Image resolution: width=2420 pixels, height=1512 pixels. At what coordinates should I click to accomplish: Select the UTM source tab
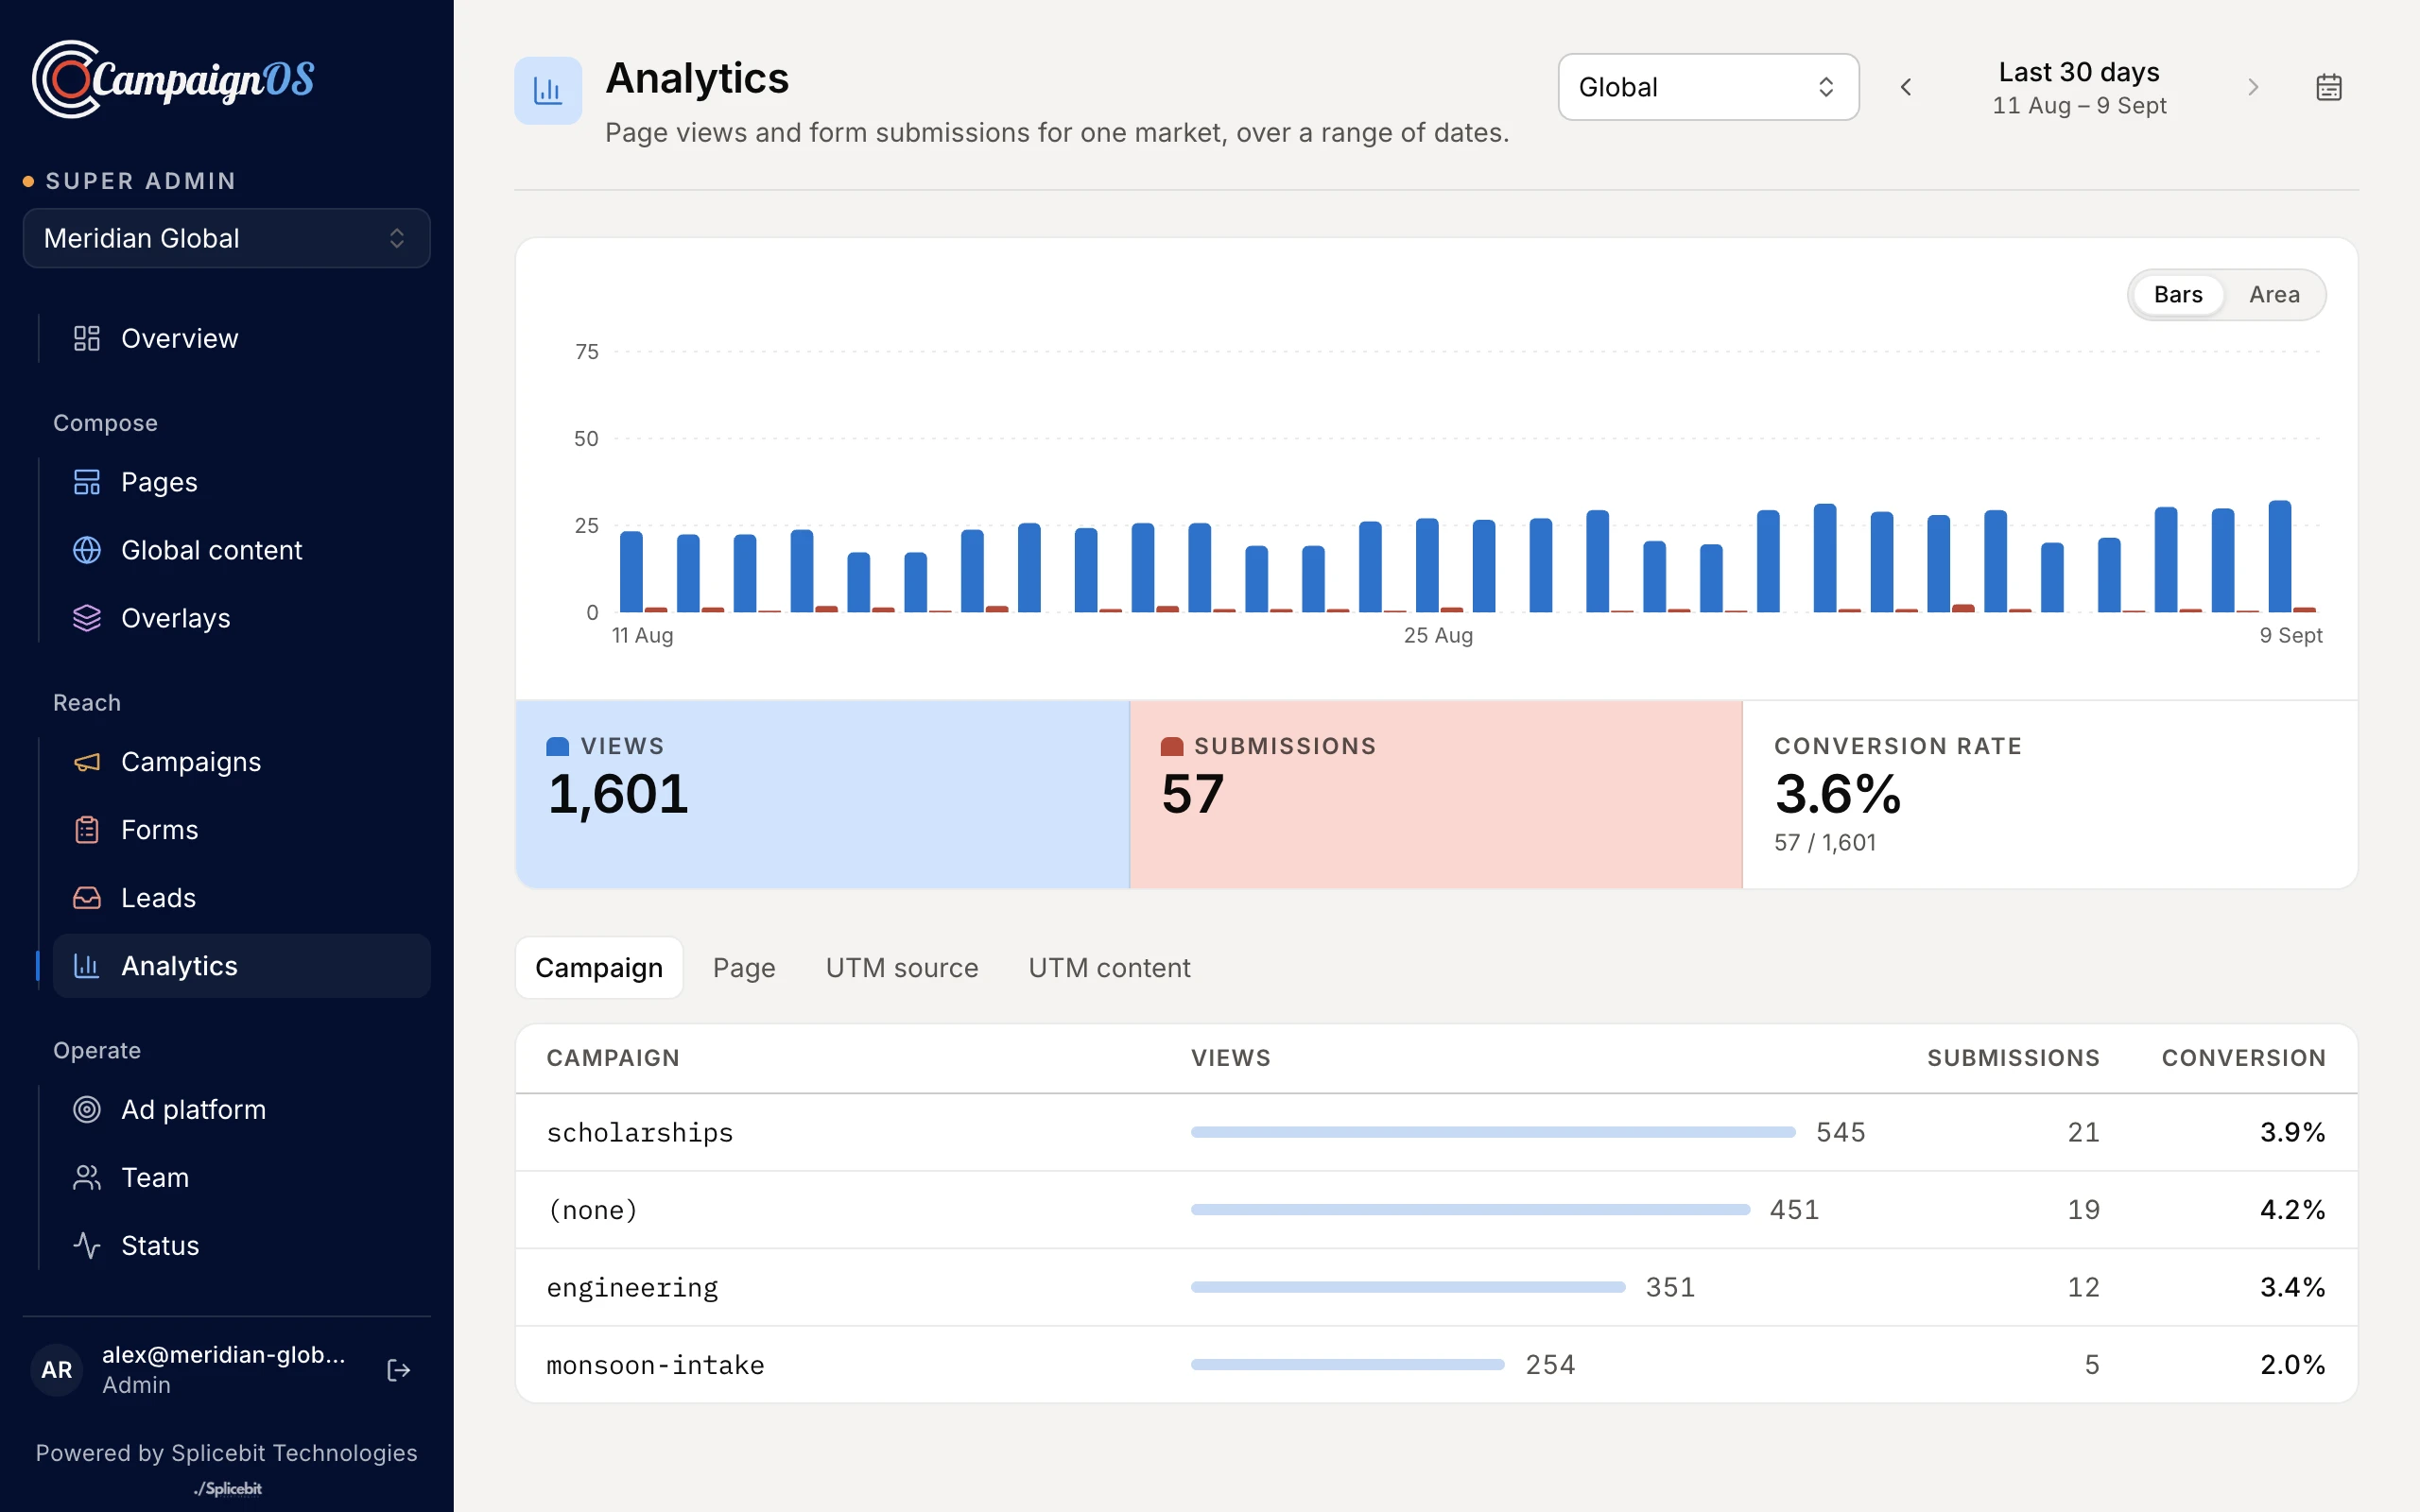coord(902,968)
